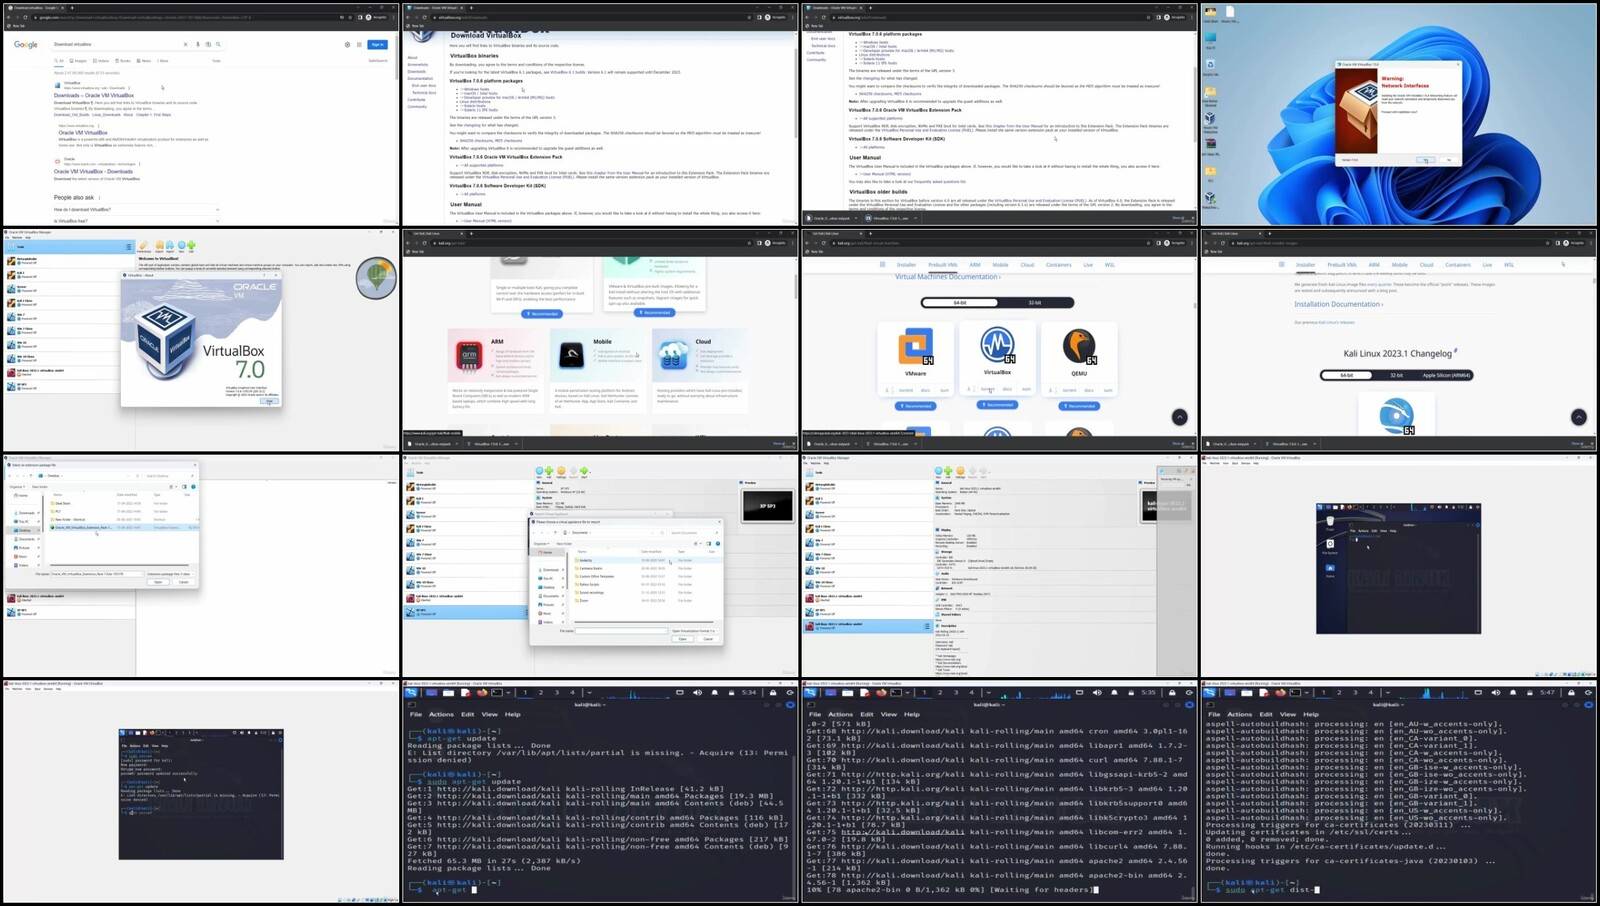Open the More dropdown in Google's result filters
The height and width of the screenshot is (906, 1600).
point(163,61)
